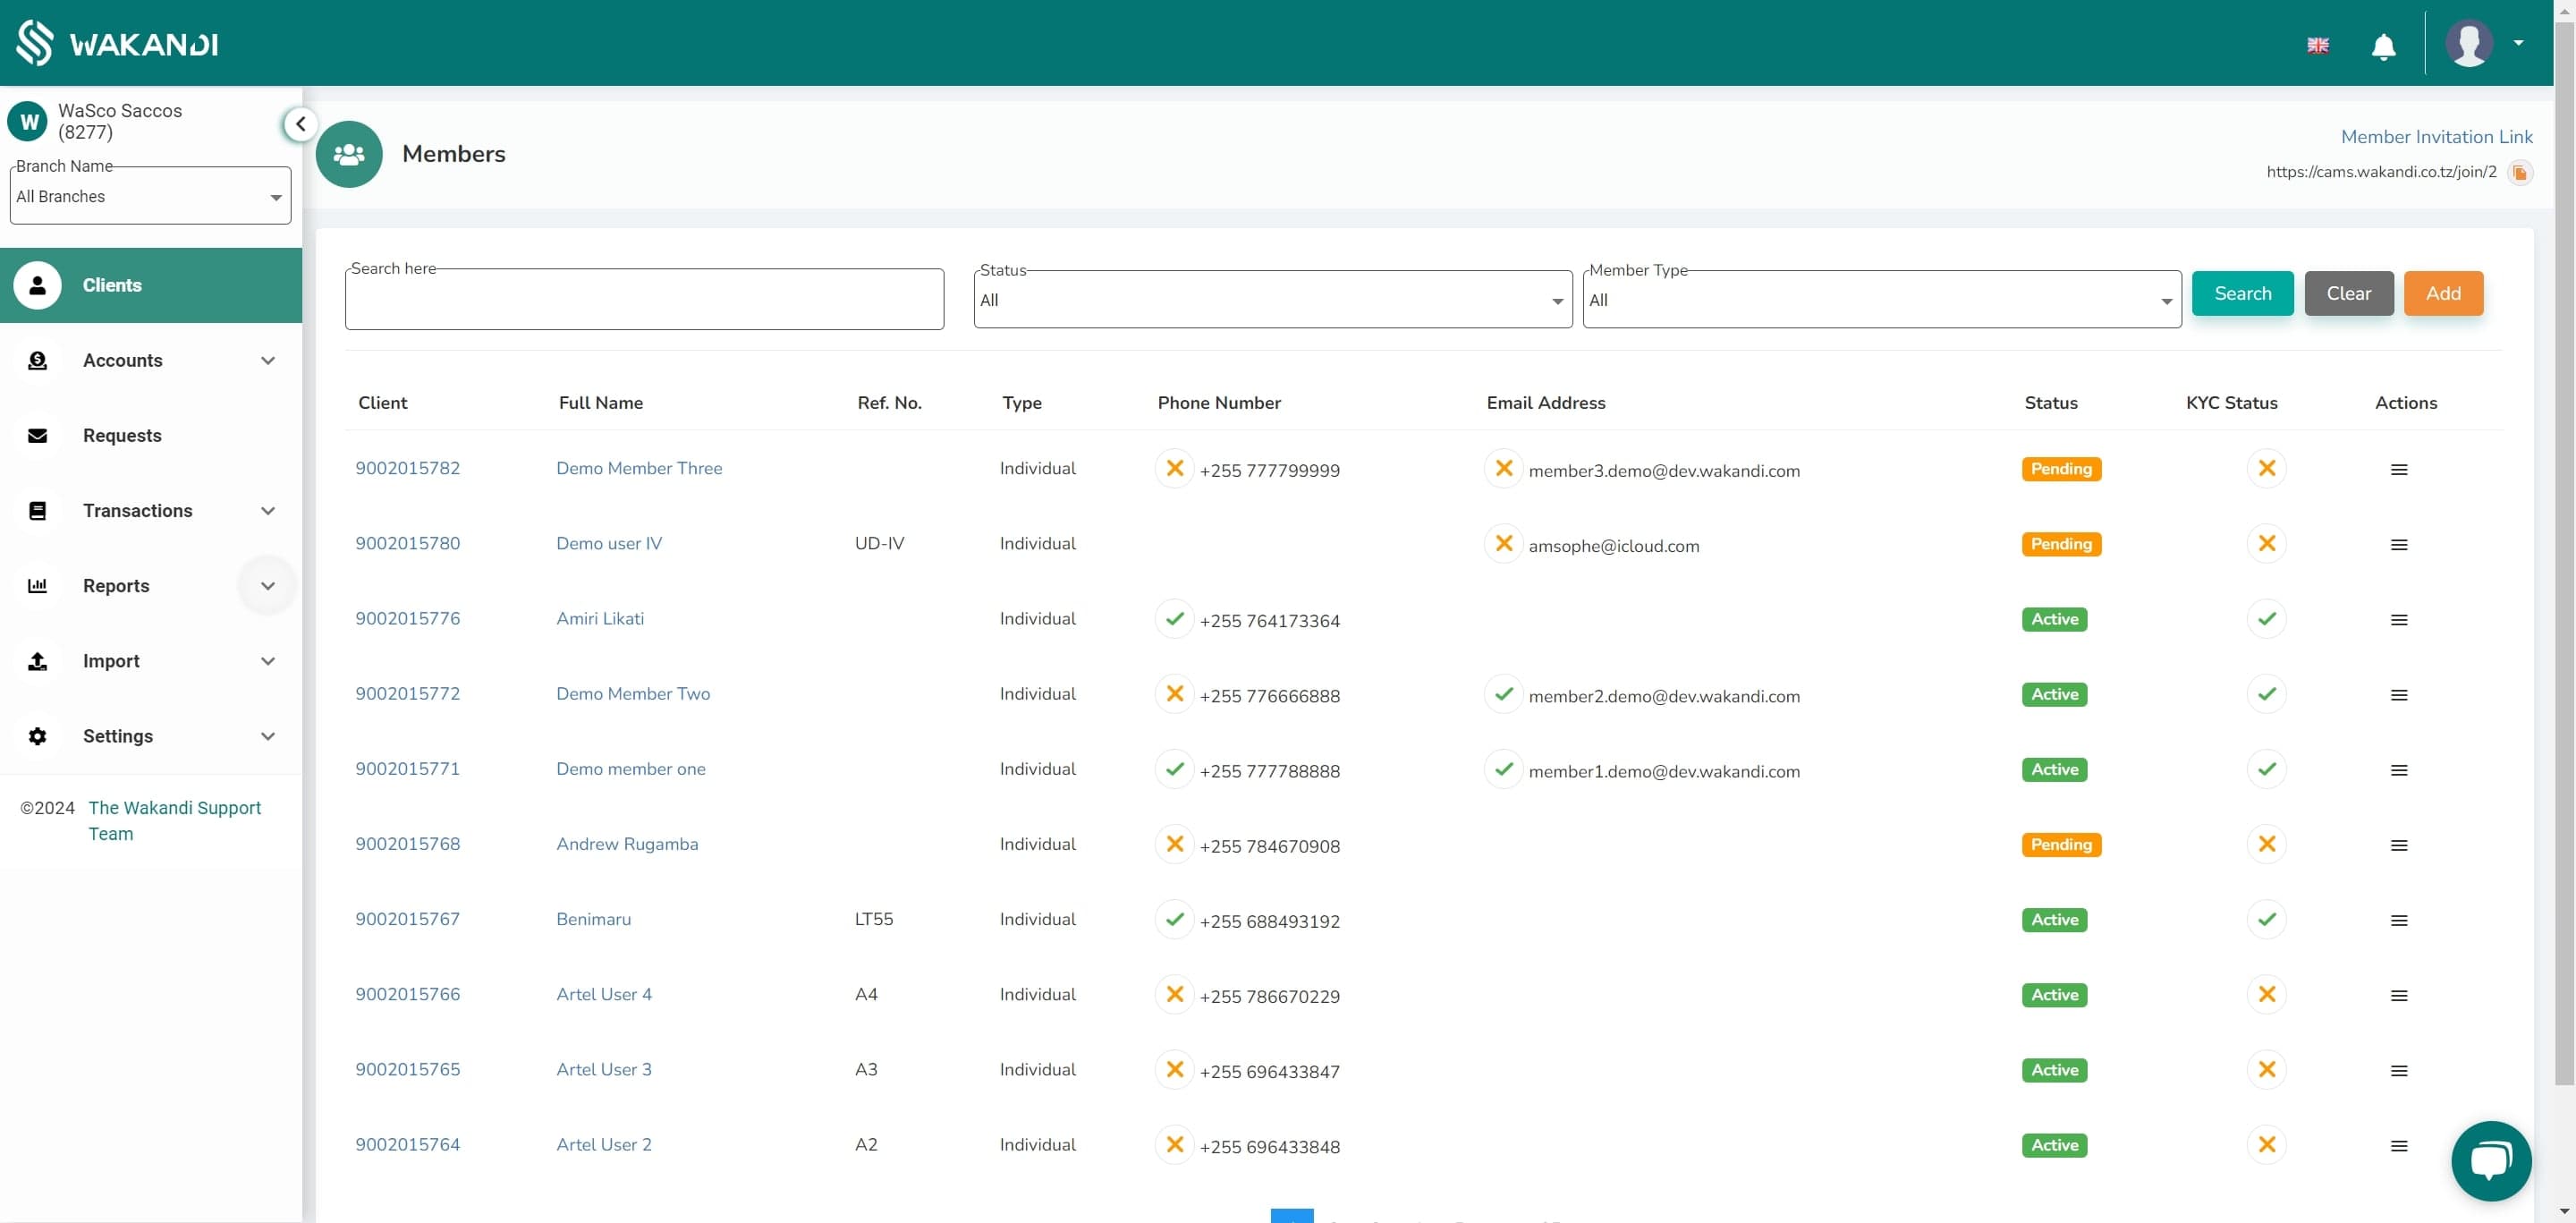Click phone unverified icon for Demo Member Three

[x=1174, y=468]
